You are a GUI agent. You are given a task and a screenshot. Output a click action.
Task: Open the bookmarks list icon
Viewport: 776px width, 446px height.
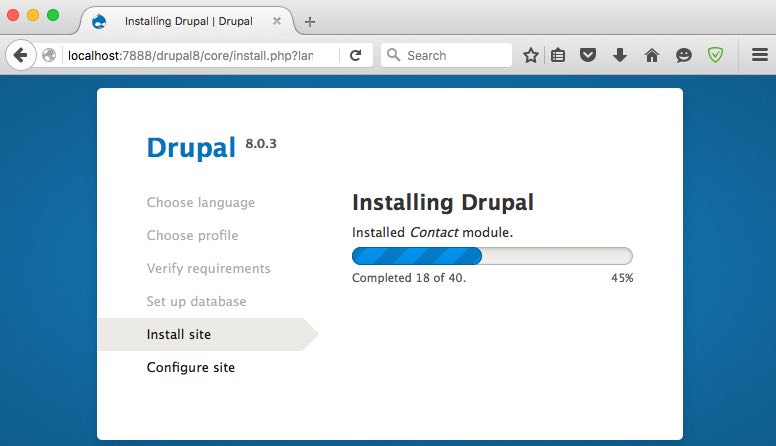pos(558,55)
